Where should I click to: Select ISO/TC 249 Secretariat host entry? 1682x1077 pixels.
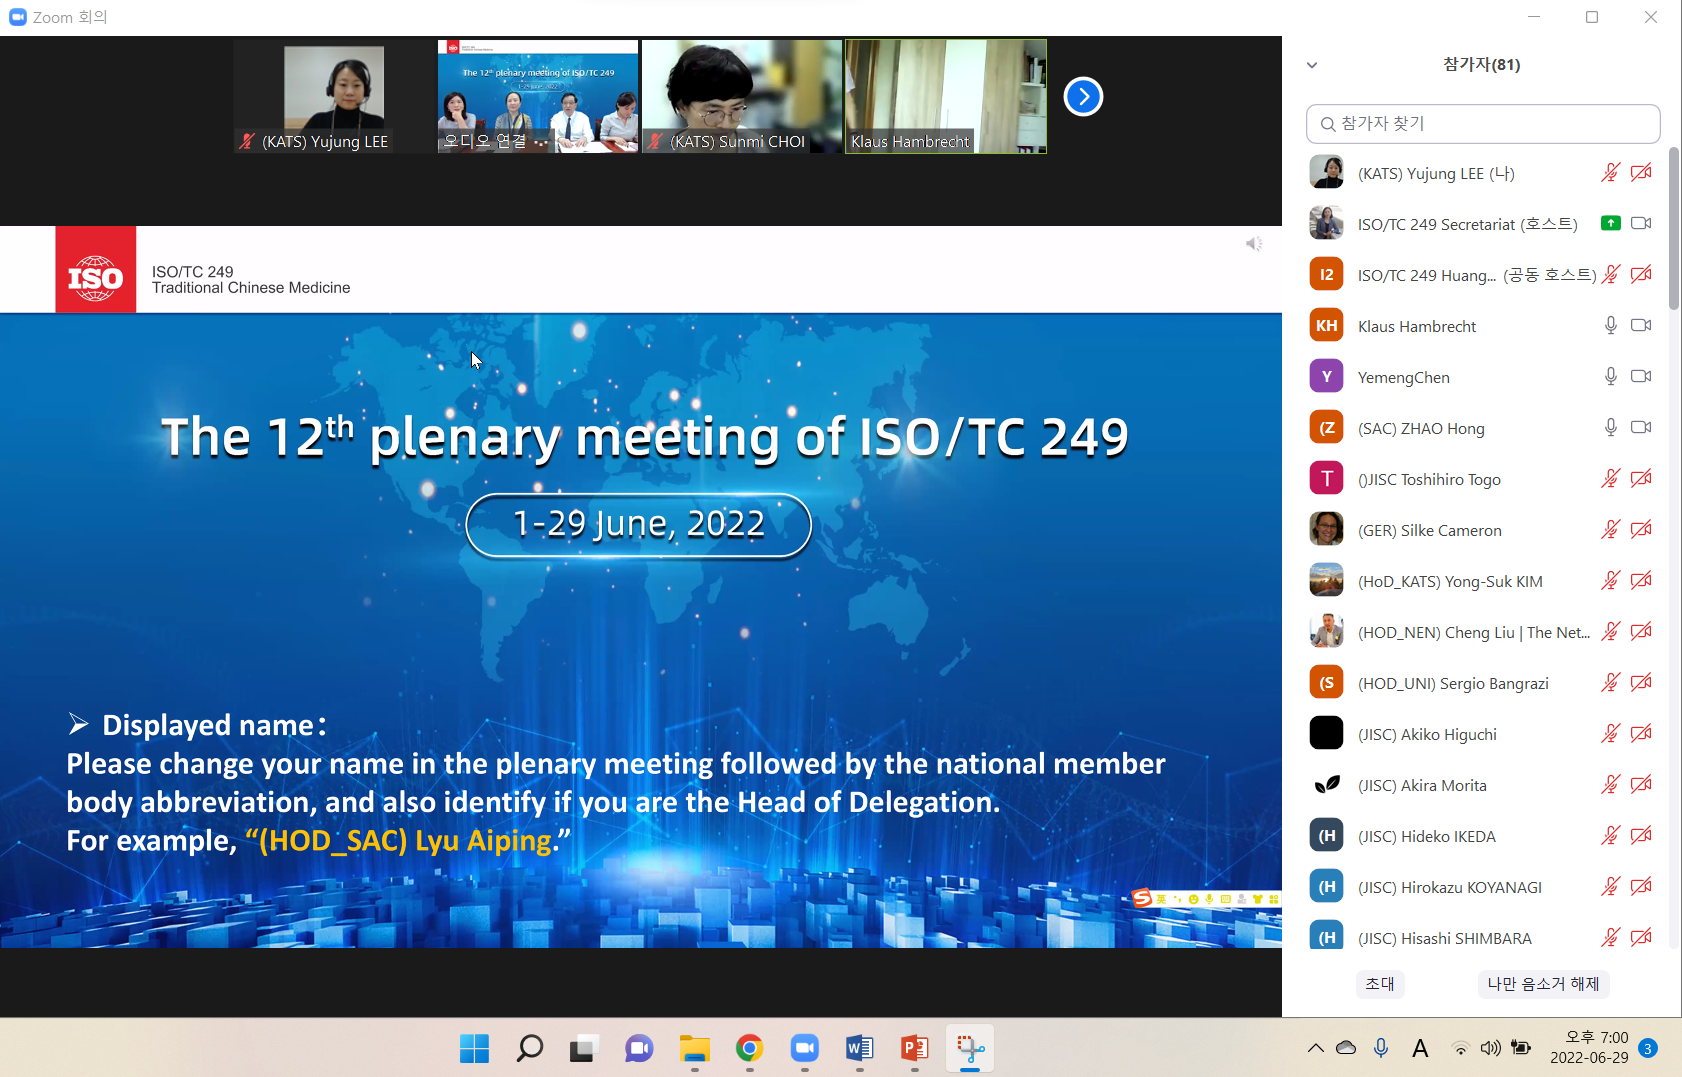point(1466,224)
